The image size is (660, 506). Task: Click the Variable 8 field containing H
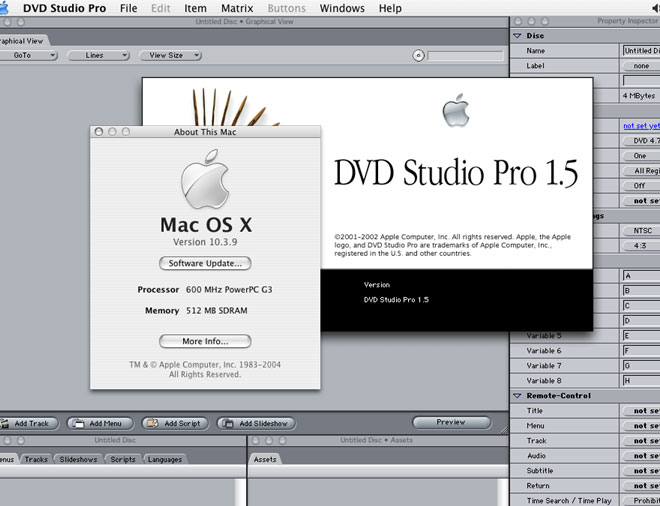641,381
